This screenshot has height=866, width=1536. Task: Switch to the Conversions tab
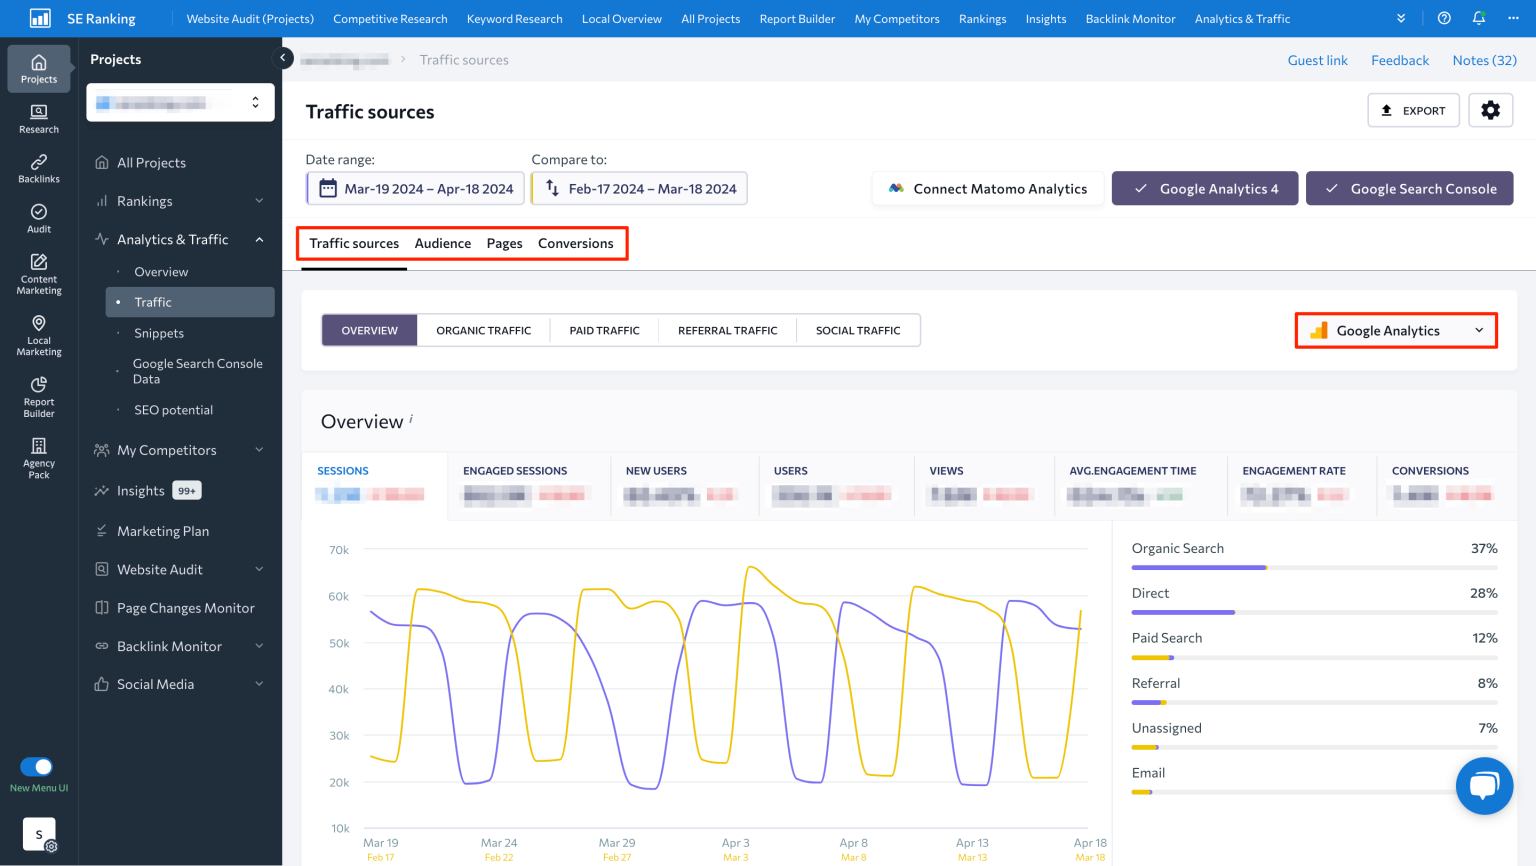tap(576, 243)
